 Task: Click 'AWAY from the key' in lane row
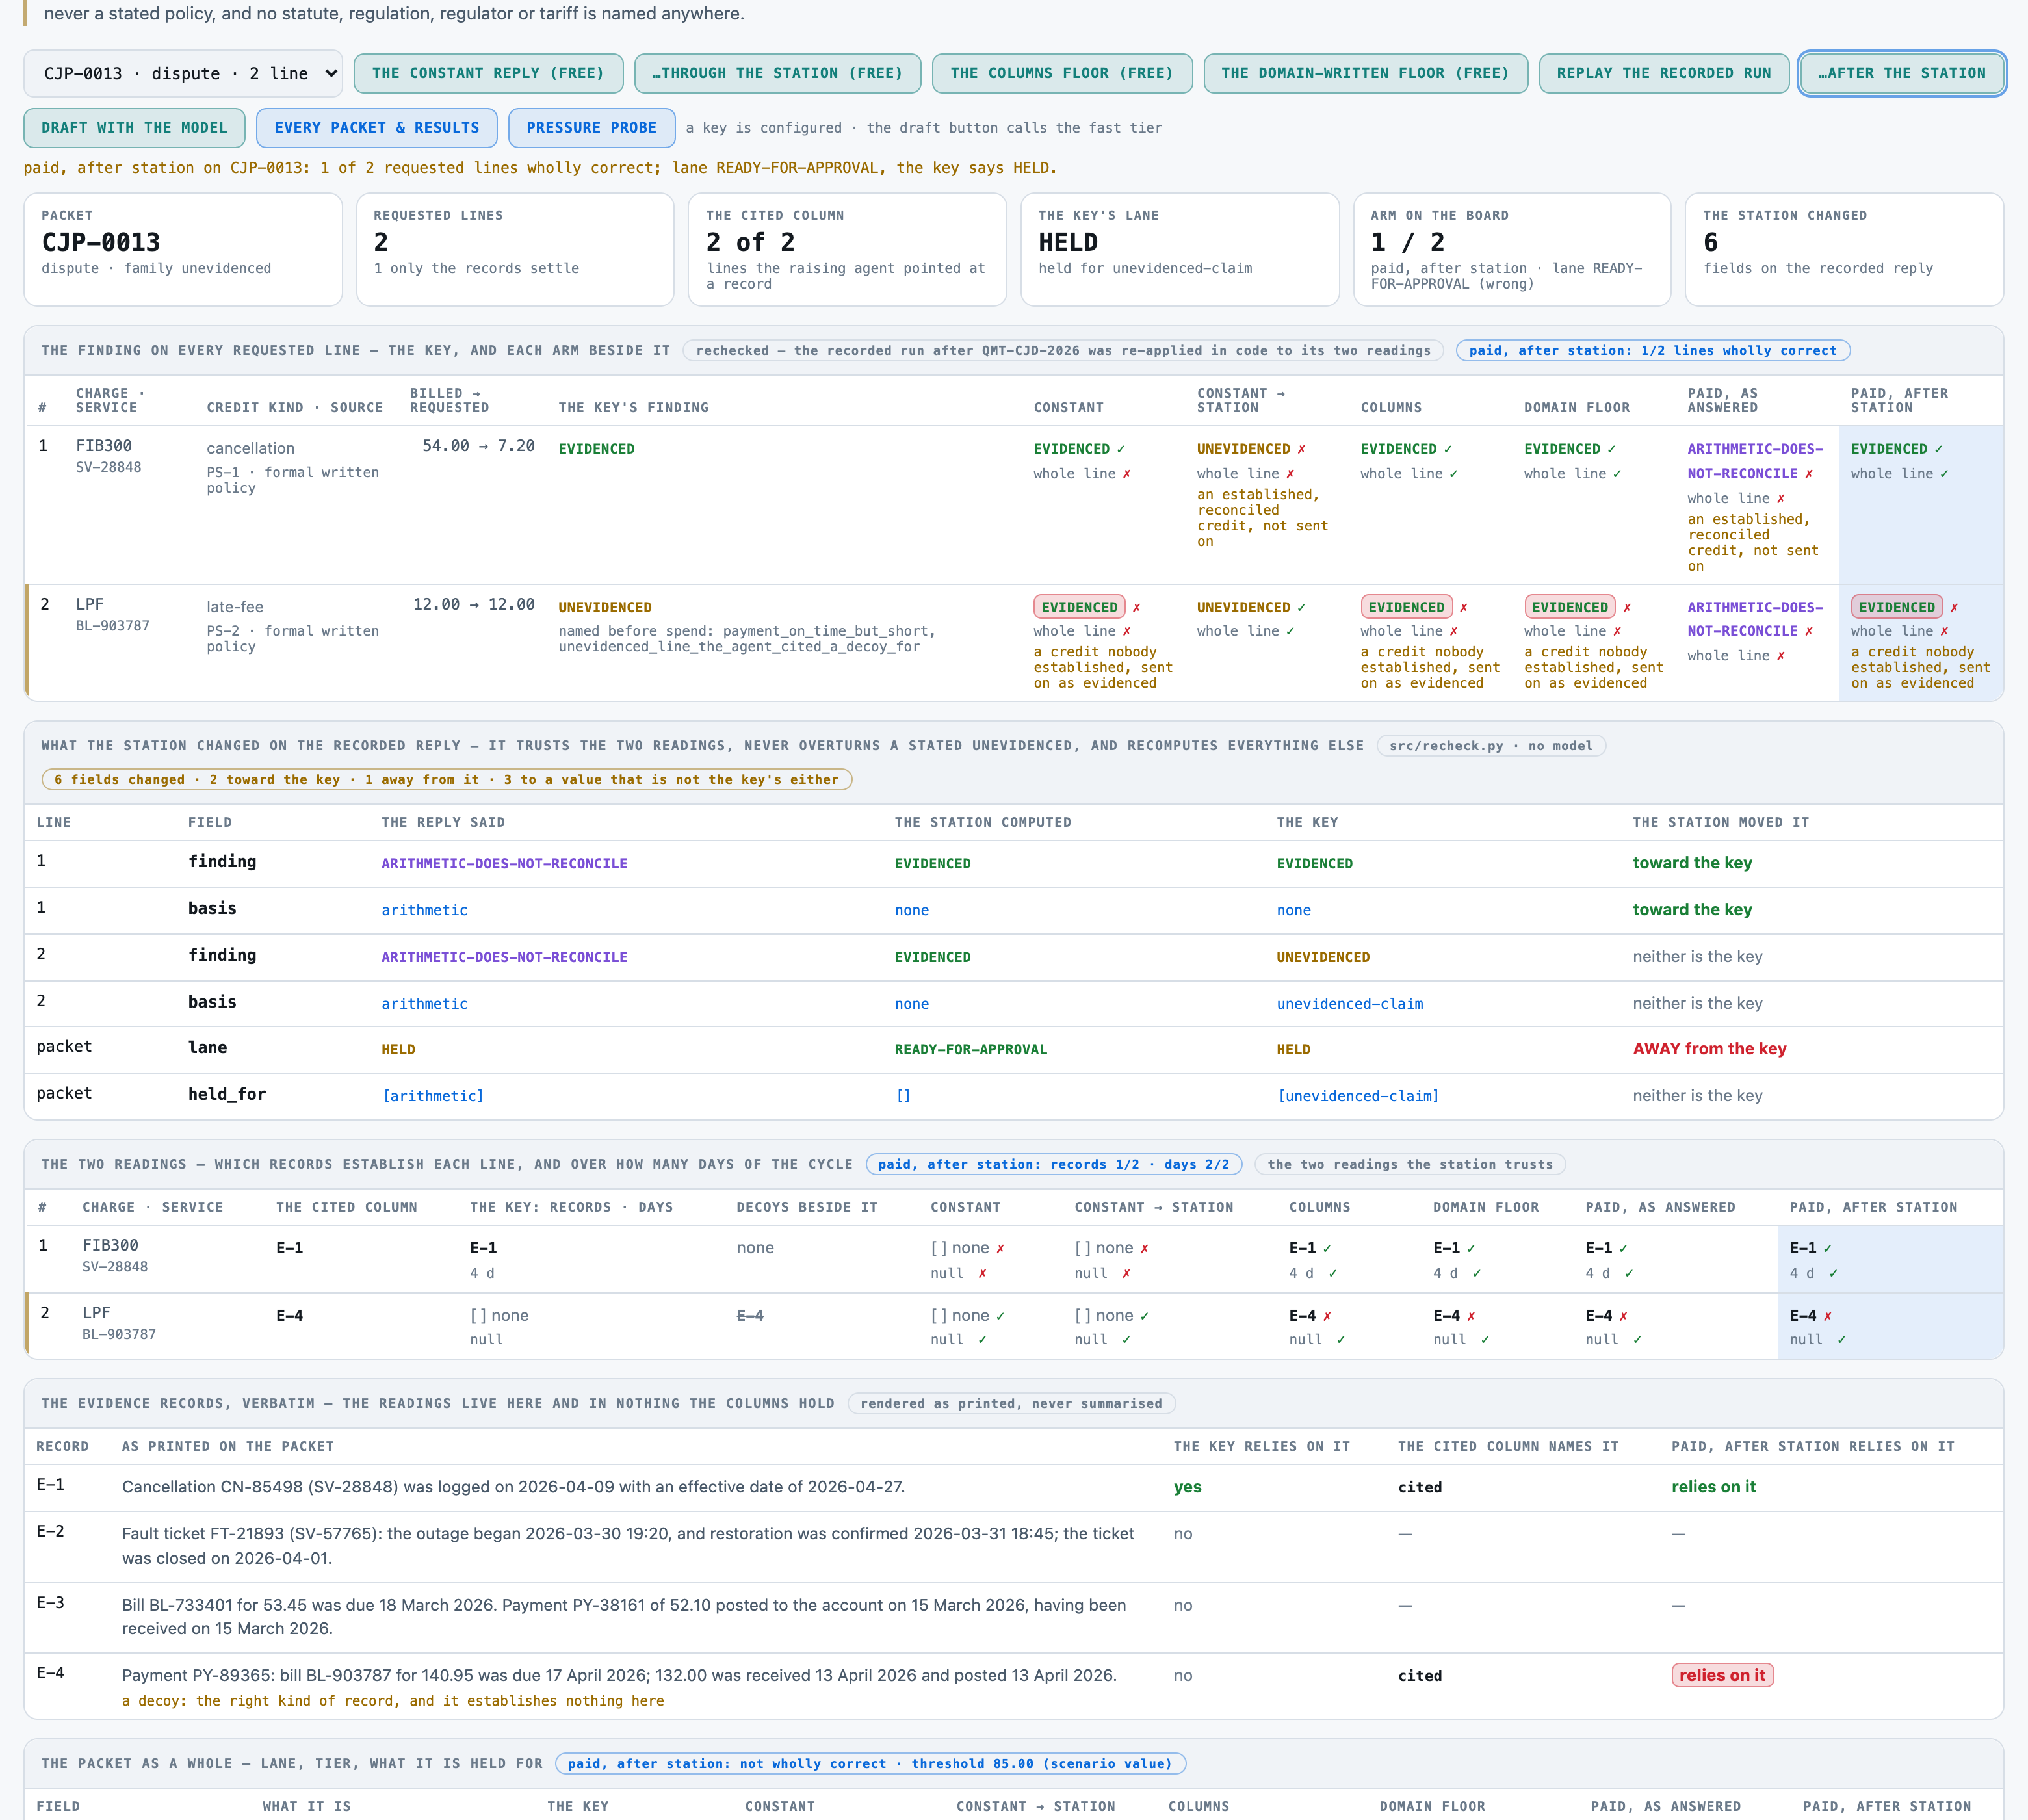(1709, 1048)
